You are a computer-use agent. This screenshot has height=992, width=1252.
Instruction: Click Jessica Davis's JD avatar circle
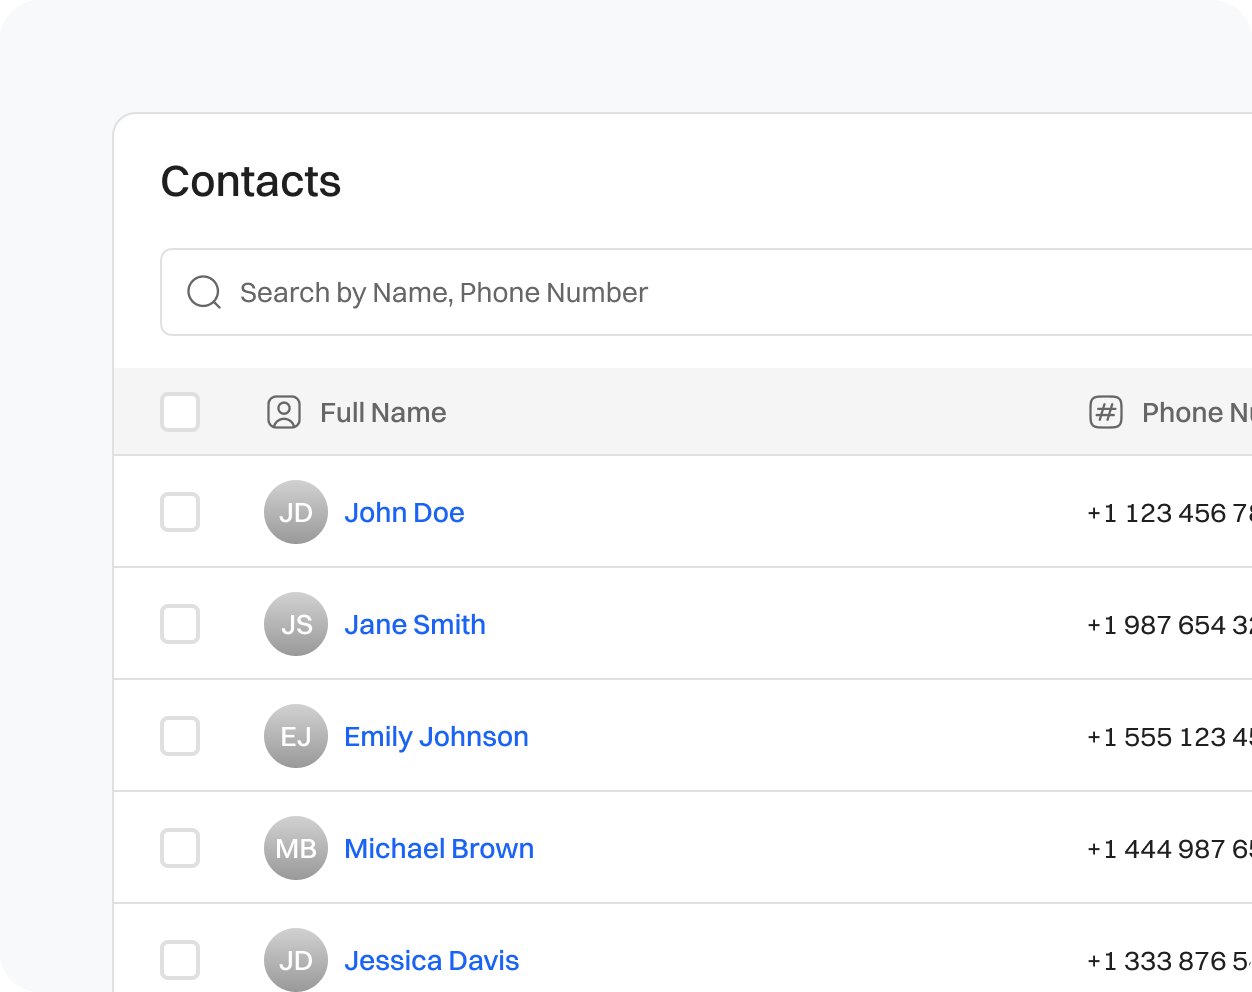click(x=295, y=960)
